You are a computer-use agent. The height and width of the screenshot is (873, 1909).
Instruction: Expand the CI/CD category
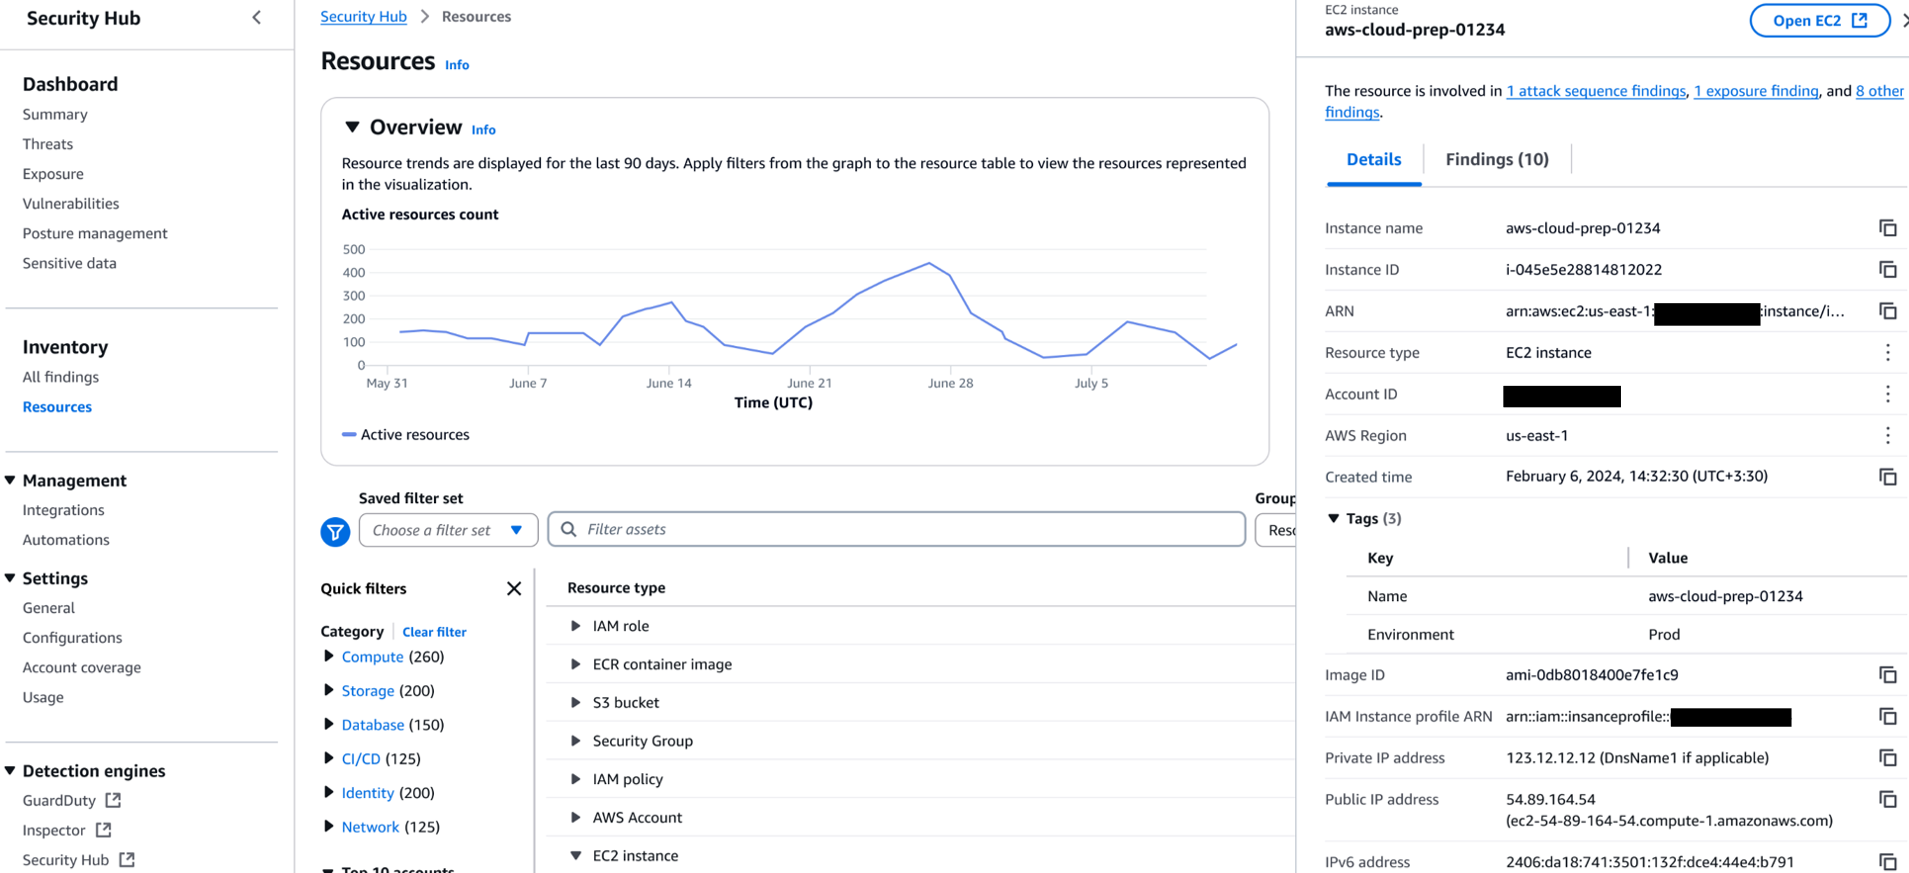click(x=328, y=758)
